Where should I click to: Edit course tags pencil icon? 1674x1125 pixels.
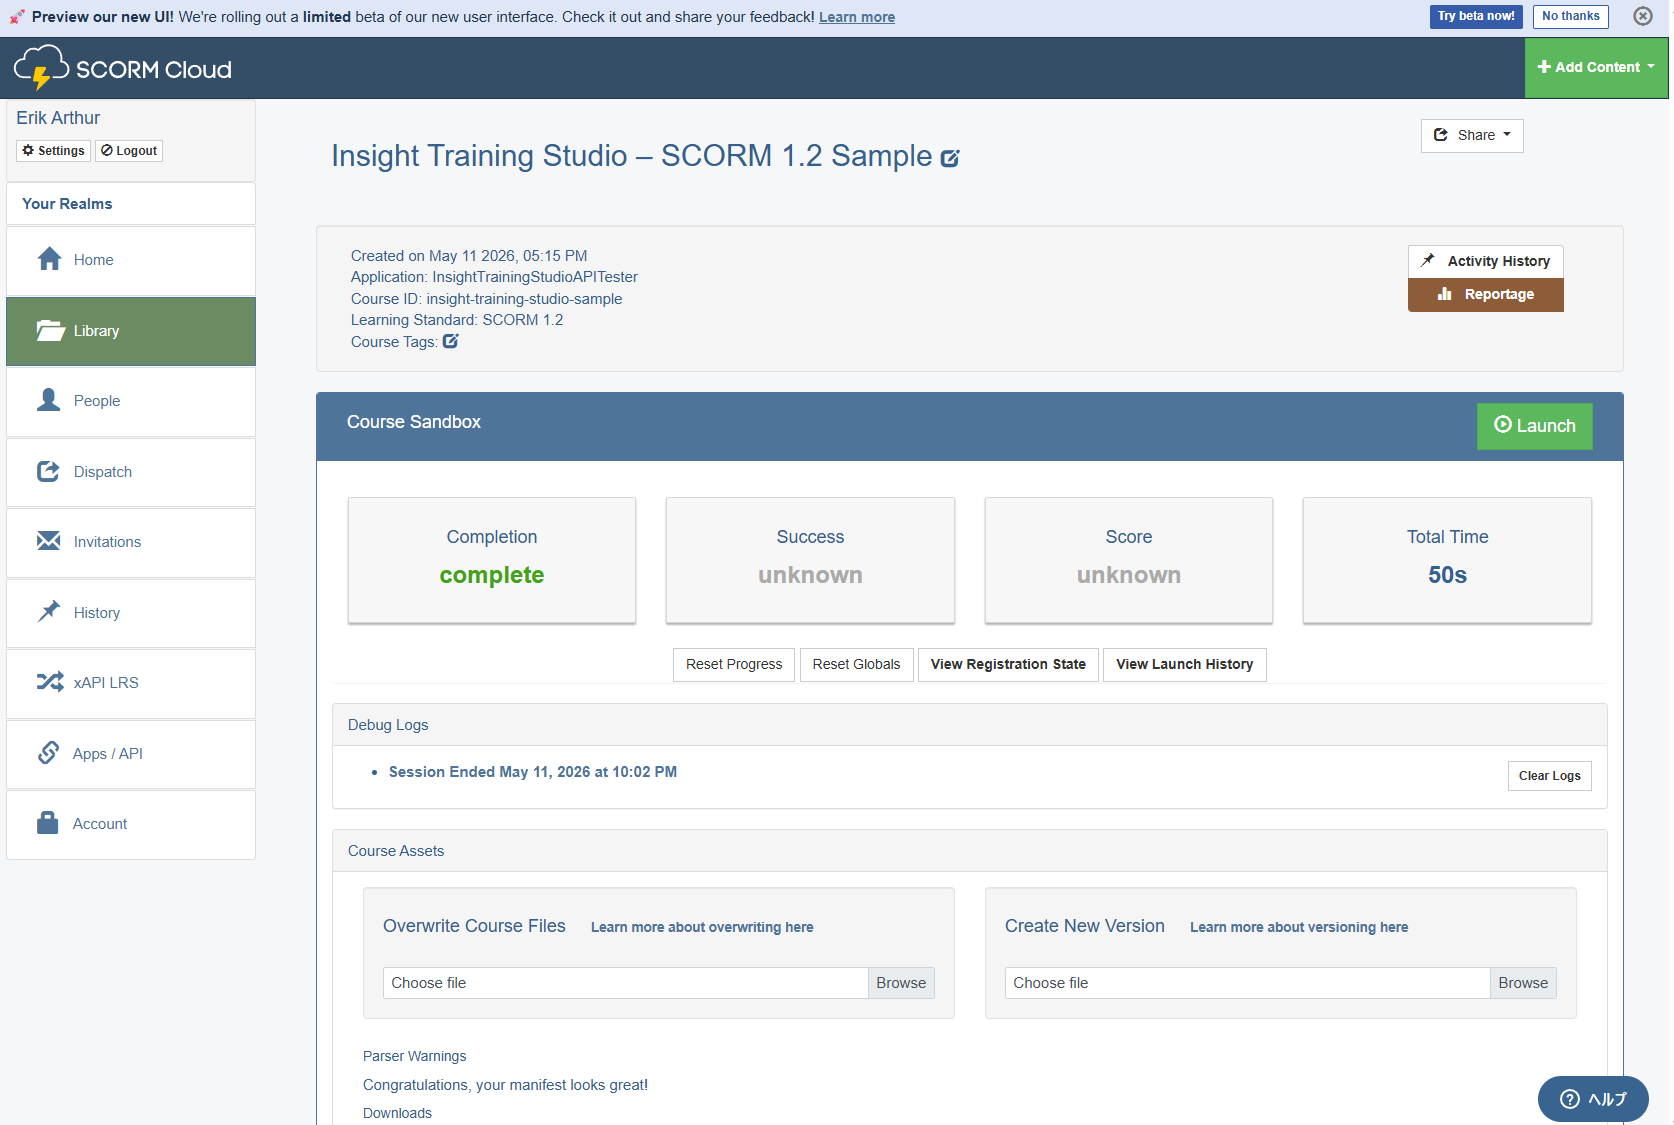[451, 341]
